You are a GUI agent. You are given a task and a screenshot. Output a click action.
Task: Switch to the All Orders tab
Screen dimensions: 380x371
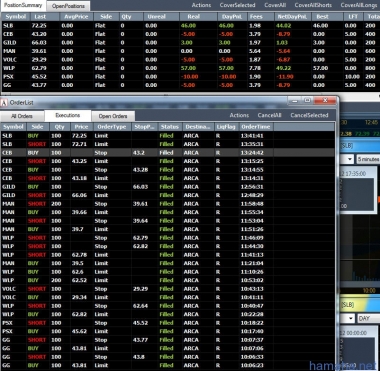click(x=22, y=116)
